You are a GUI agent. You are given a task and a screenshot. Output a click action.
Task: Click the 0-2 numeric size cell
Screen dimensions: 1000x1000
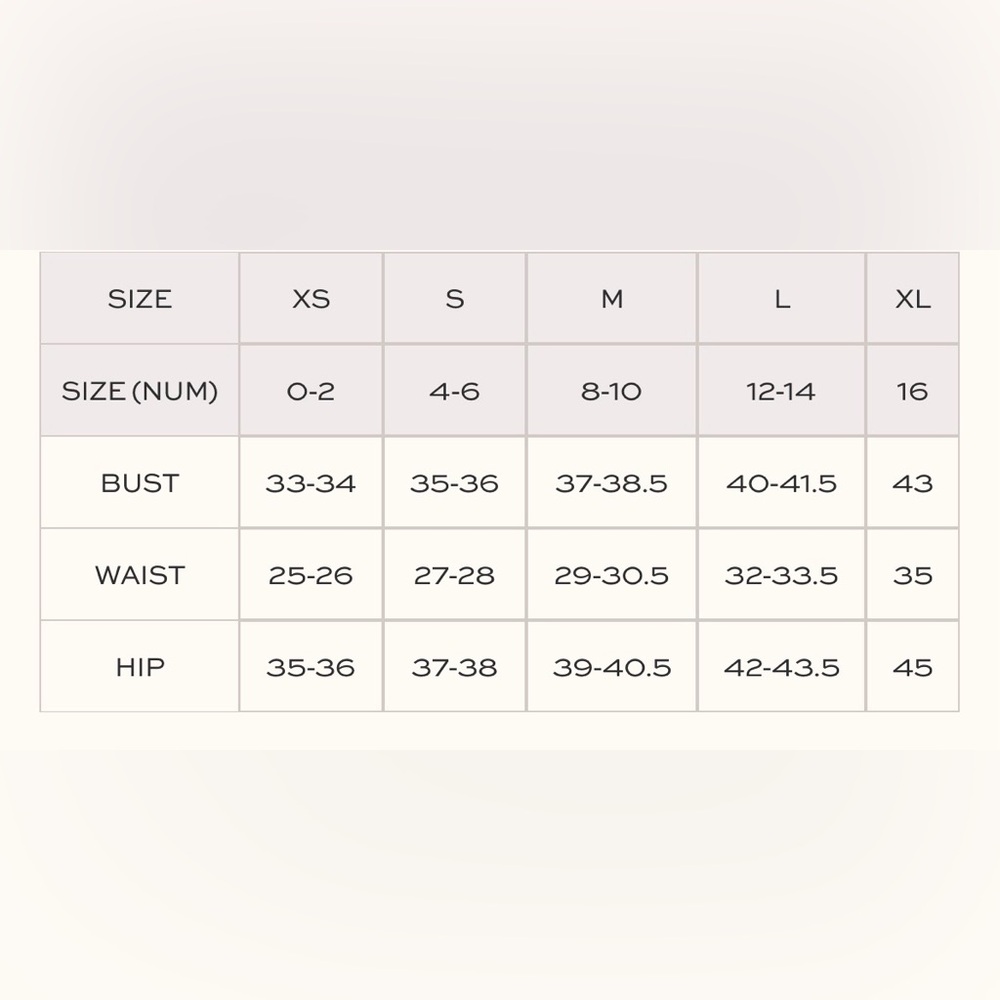pos(311,391)
